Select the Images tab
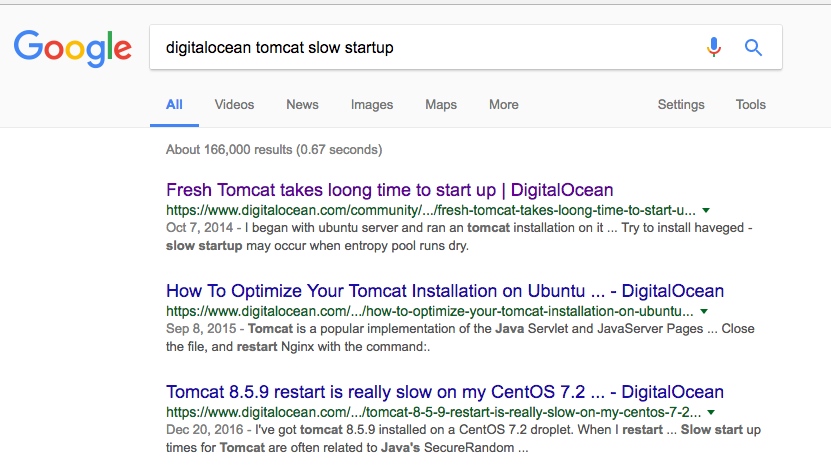The width and height of the screenshot is (831, 467). (x=372, y=105)
